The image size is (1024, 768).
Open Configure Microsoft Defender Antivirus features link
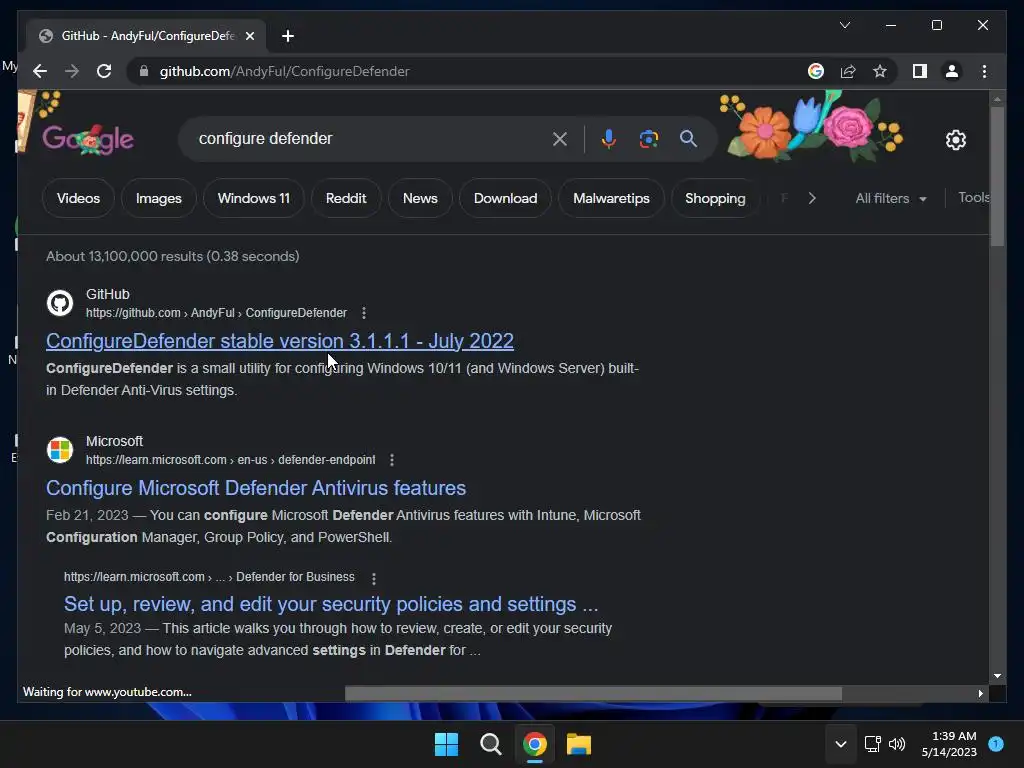pos(256,488)
